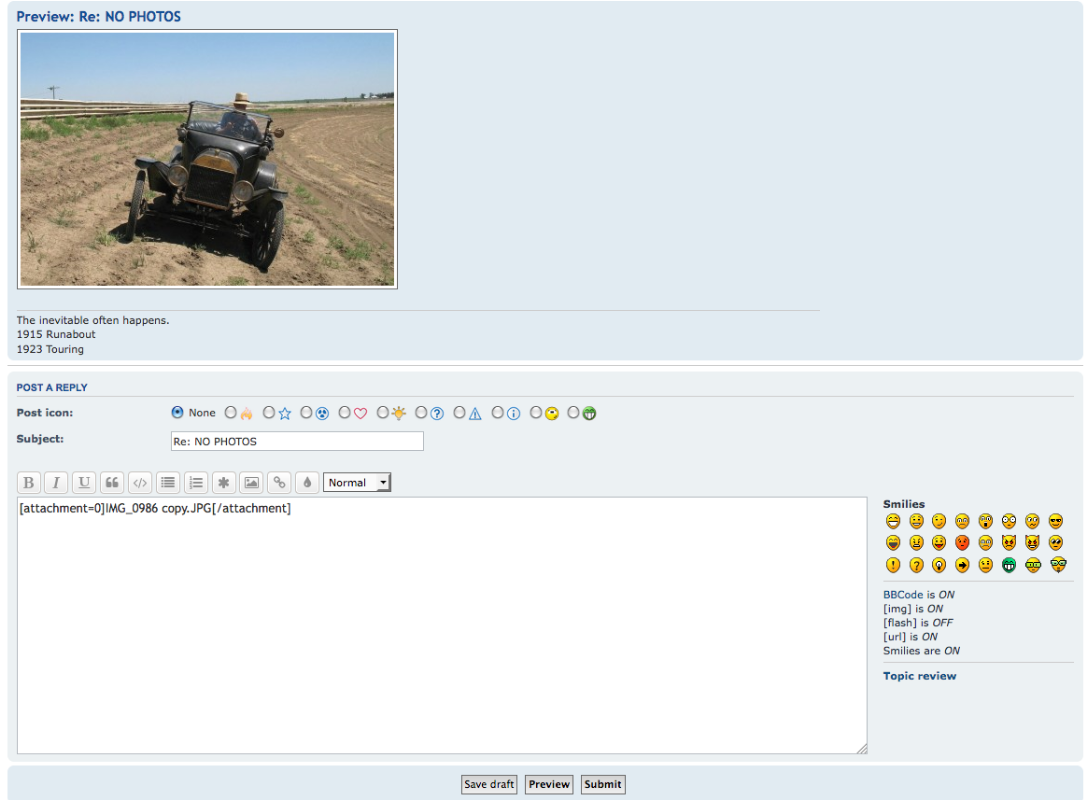This screenshot has height=800, width=1087.
Task: Click the underline formatting button
Action: (x=84, y=483)
